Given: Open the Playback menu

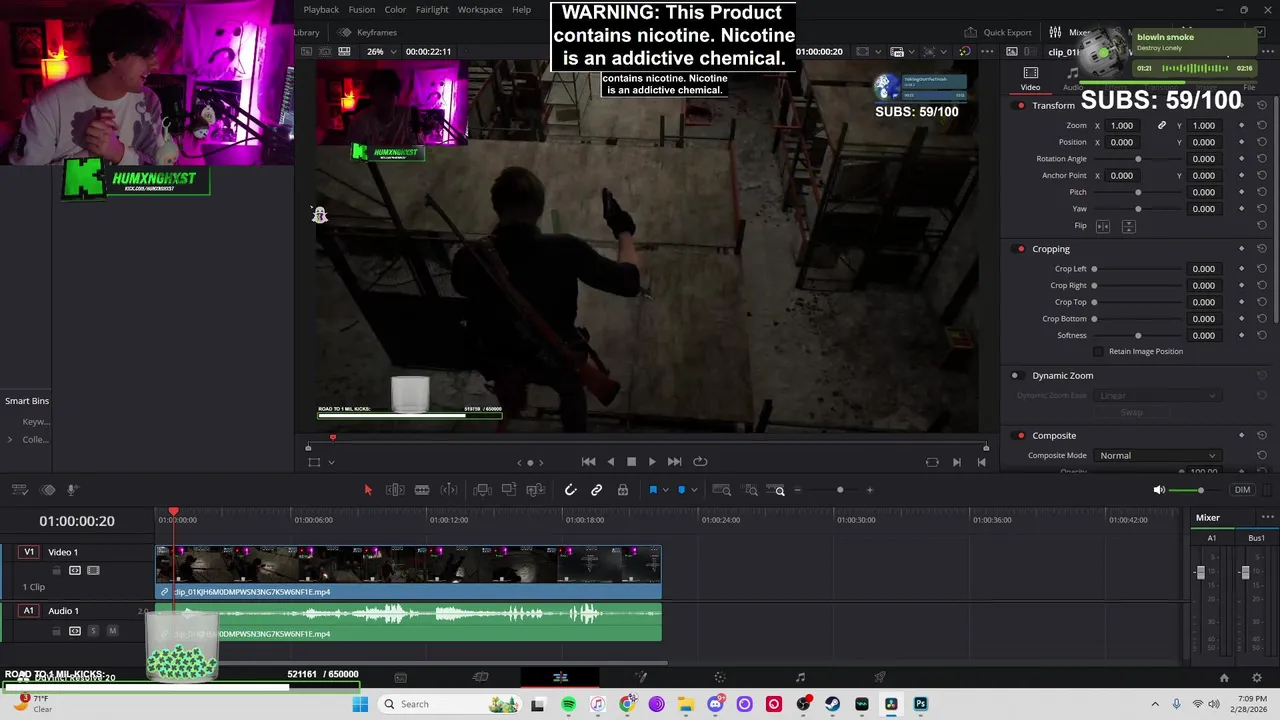Looking at the screenshot, I should 321,9.
